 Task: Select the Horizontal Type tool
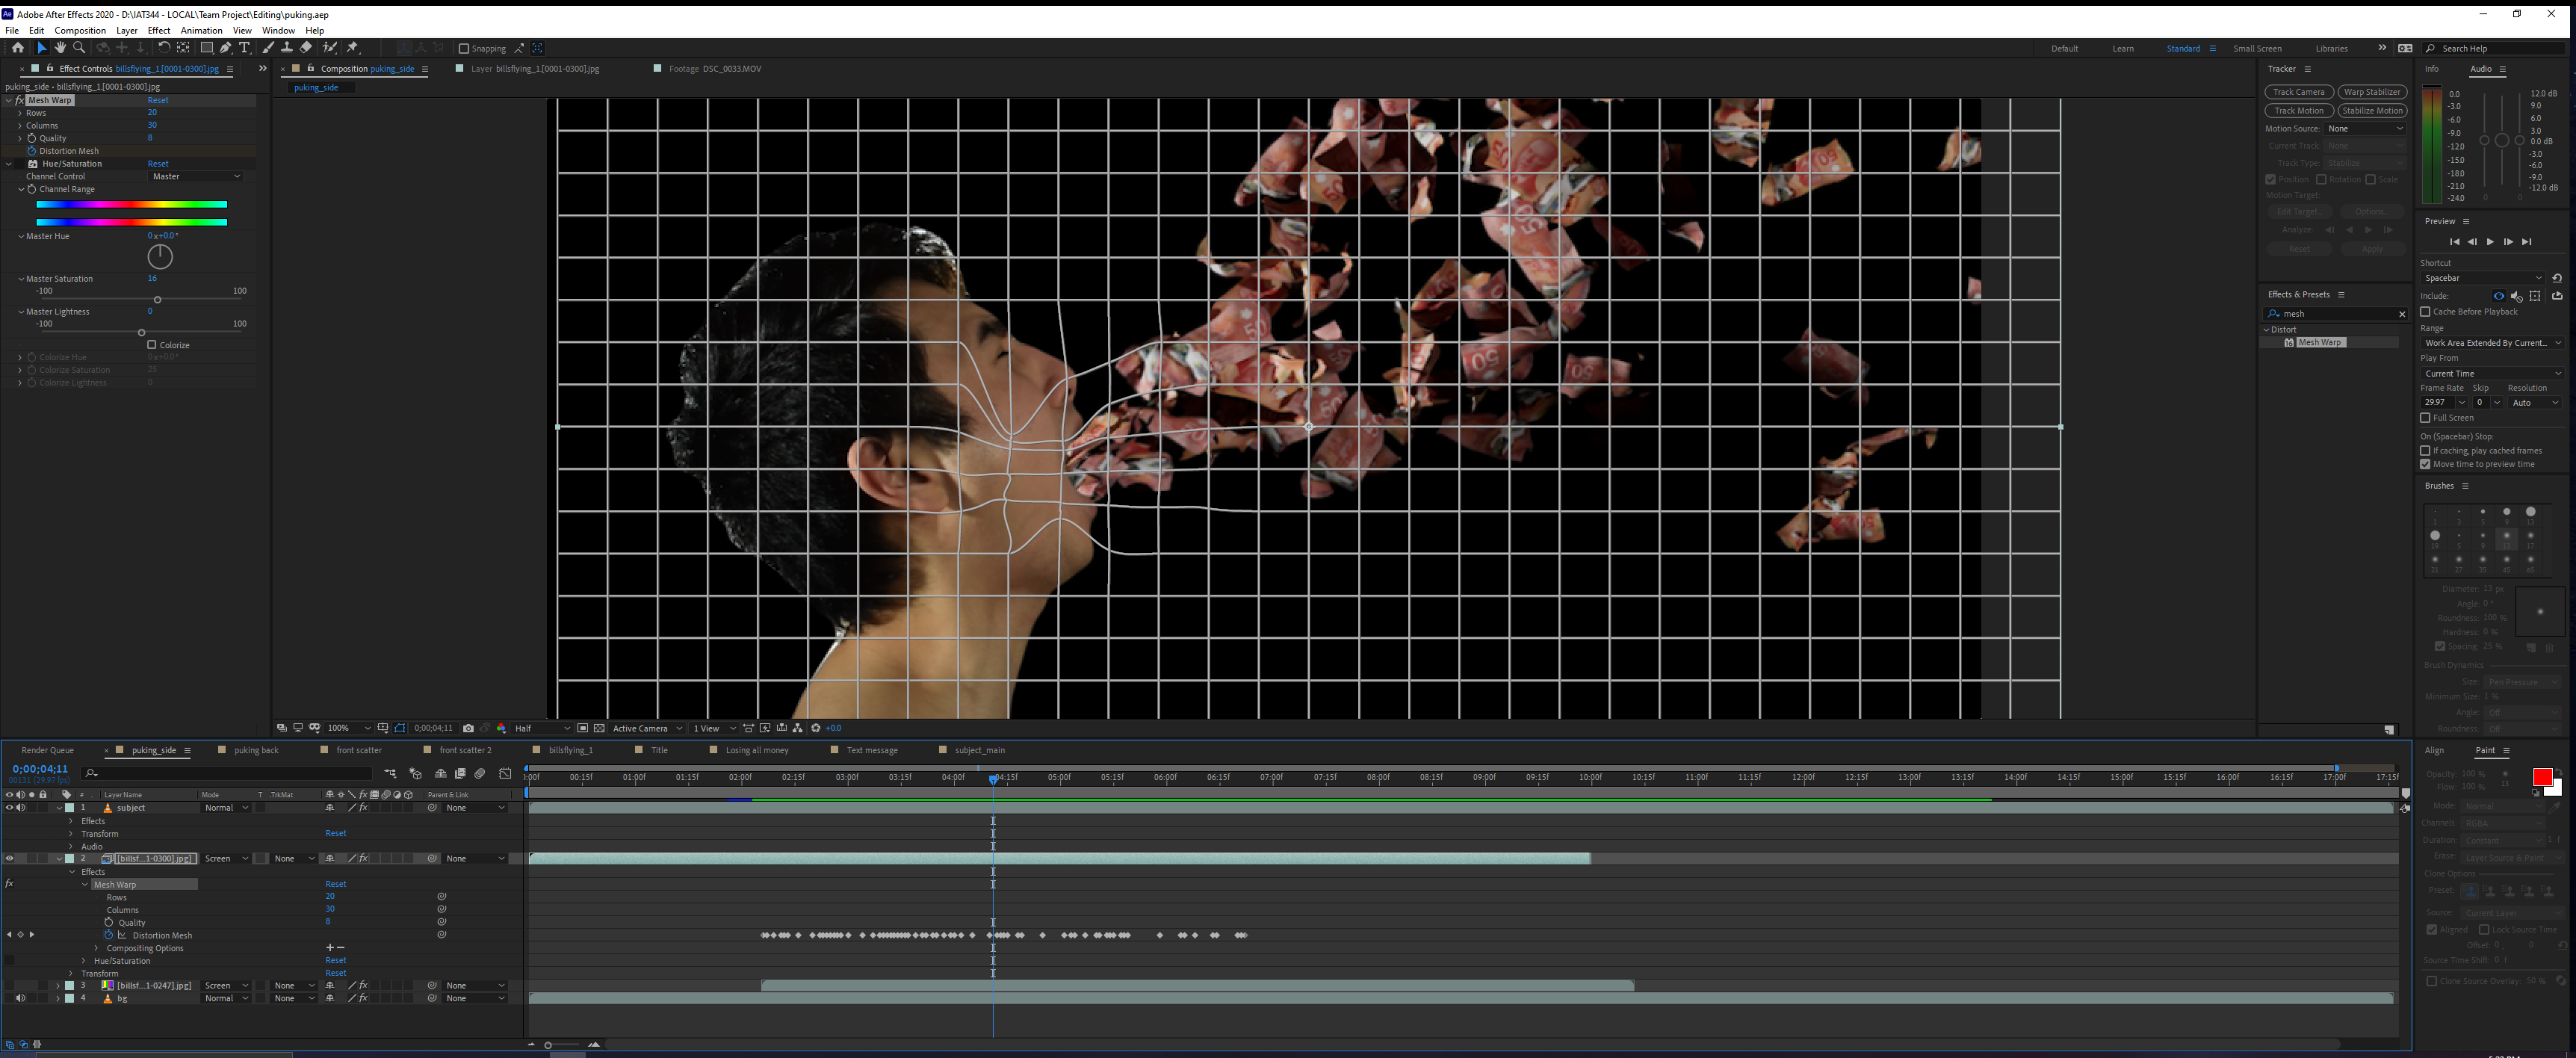pos(244,48)
